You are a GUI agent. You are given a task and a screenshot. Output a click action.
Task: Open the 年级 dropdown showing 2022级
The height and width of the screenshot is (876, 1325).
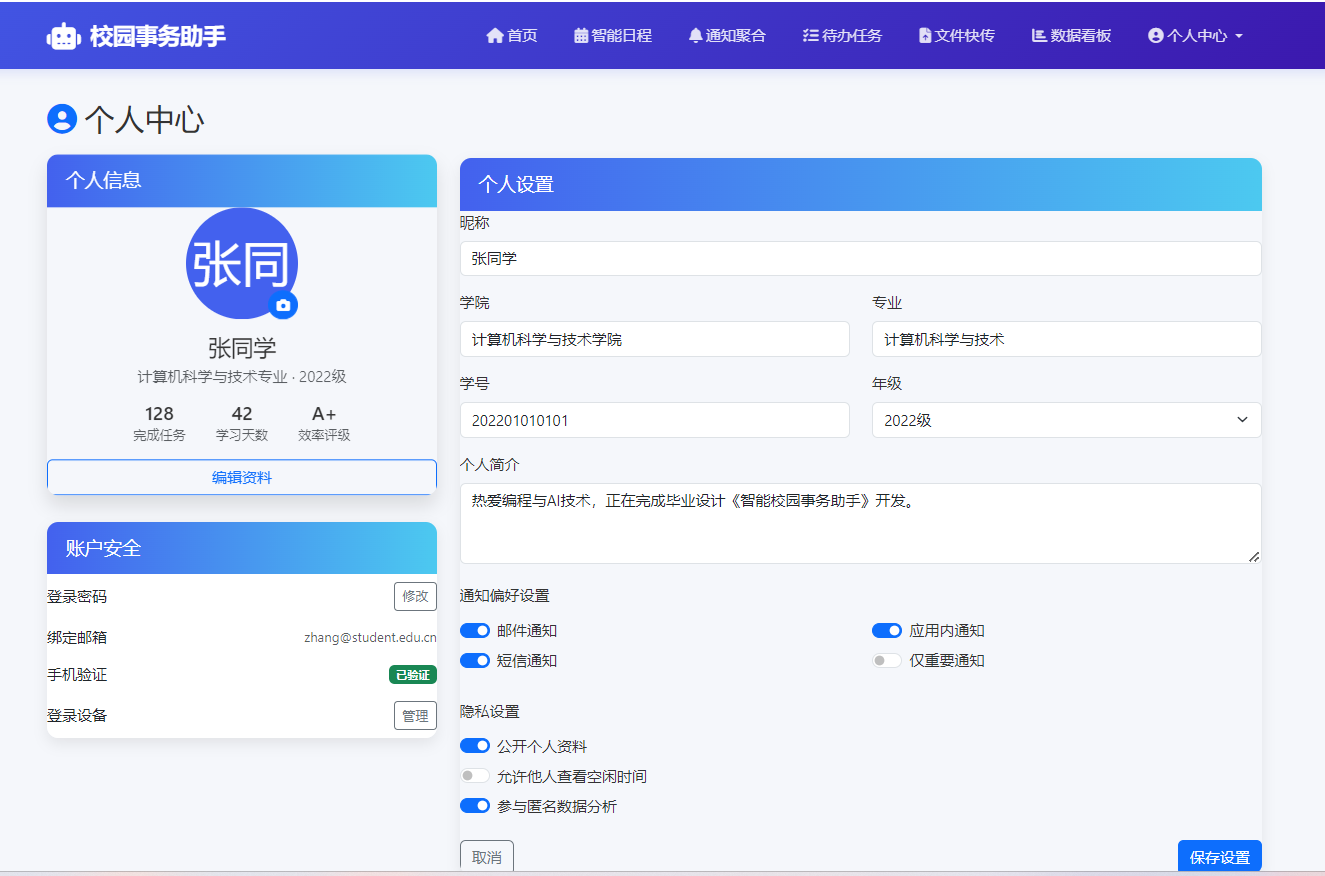[1066, 420]
